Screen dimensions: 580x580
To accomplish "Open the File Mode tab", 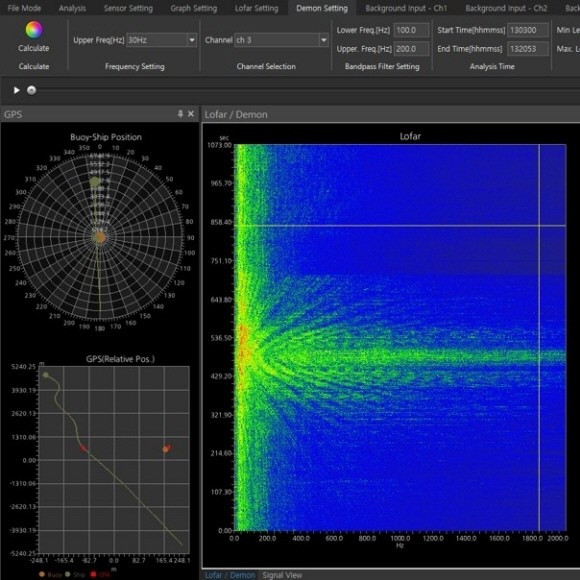I will pyautogui.click(x=24, y=8).
